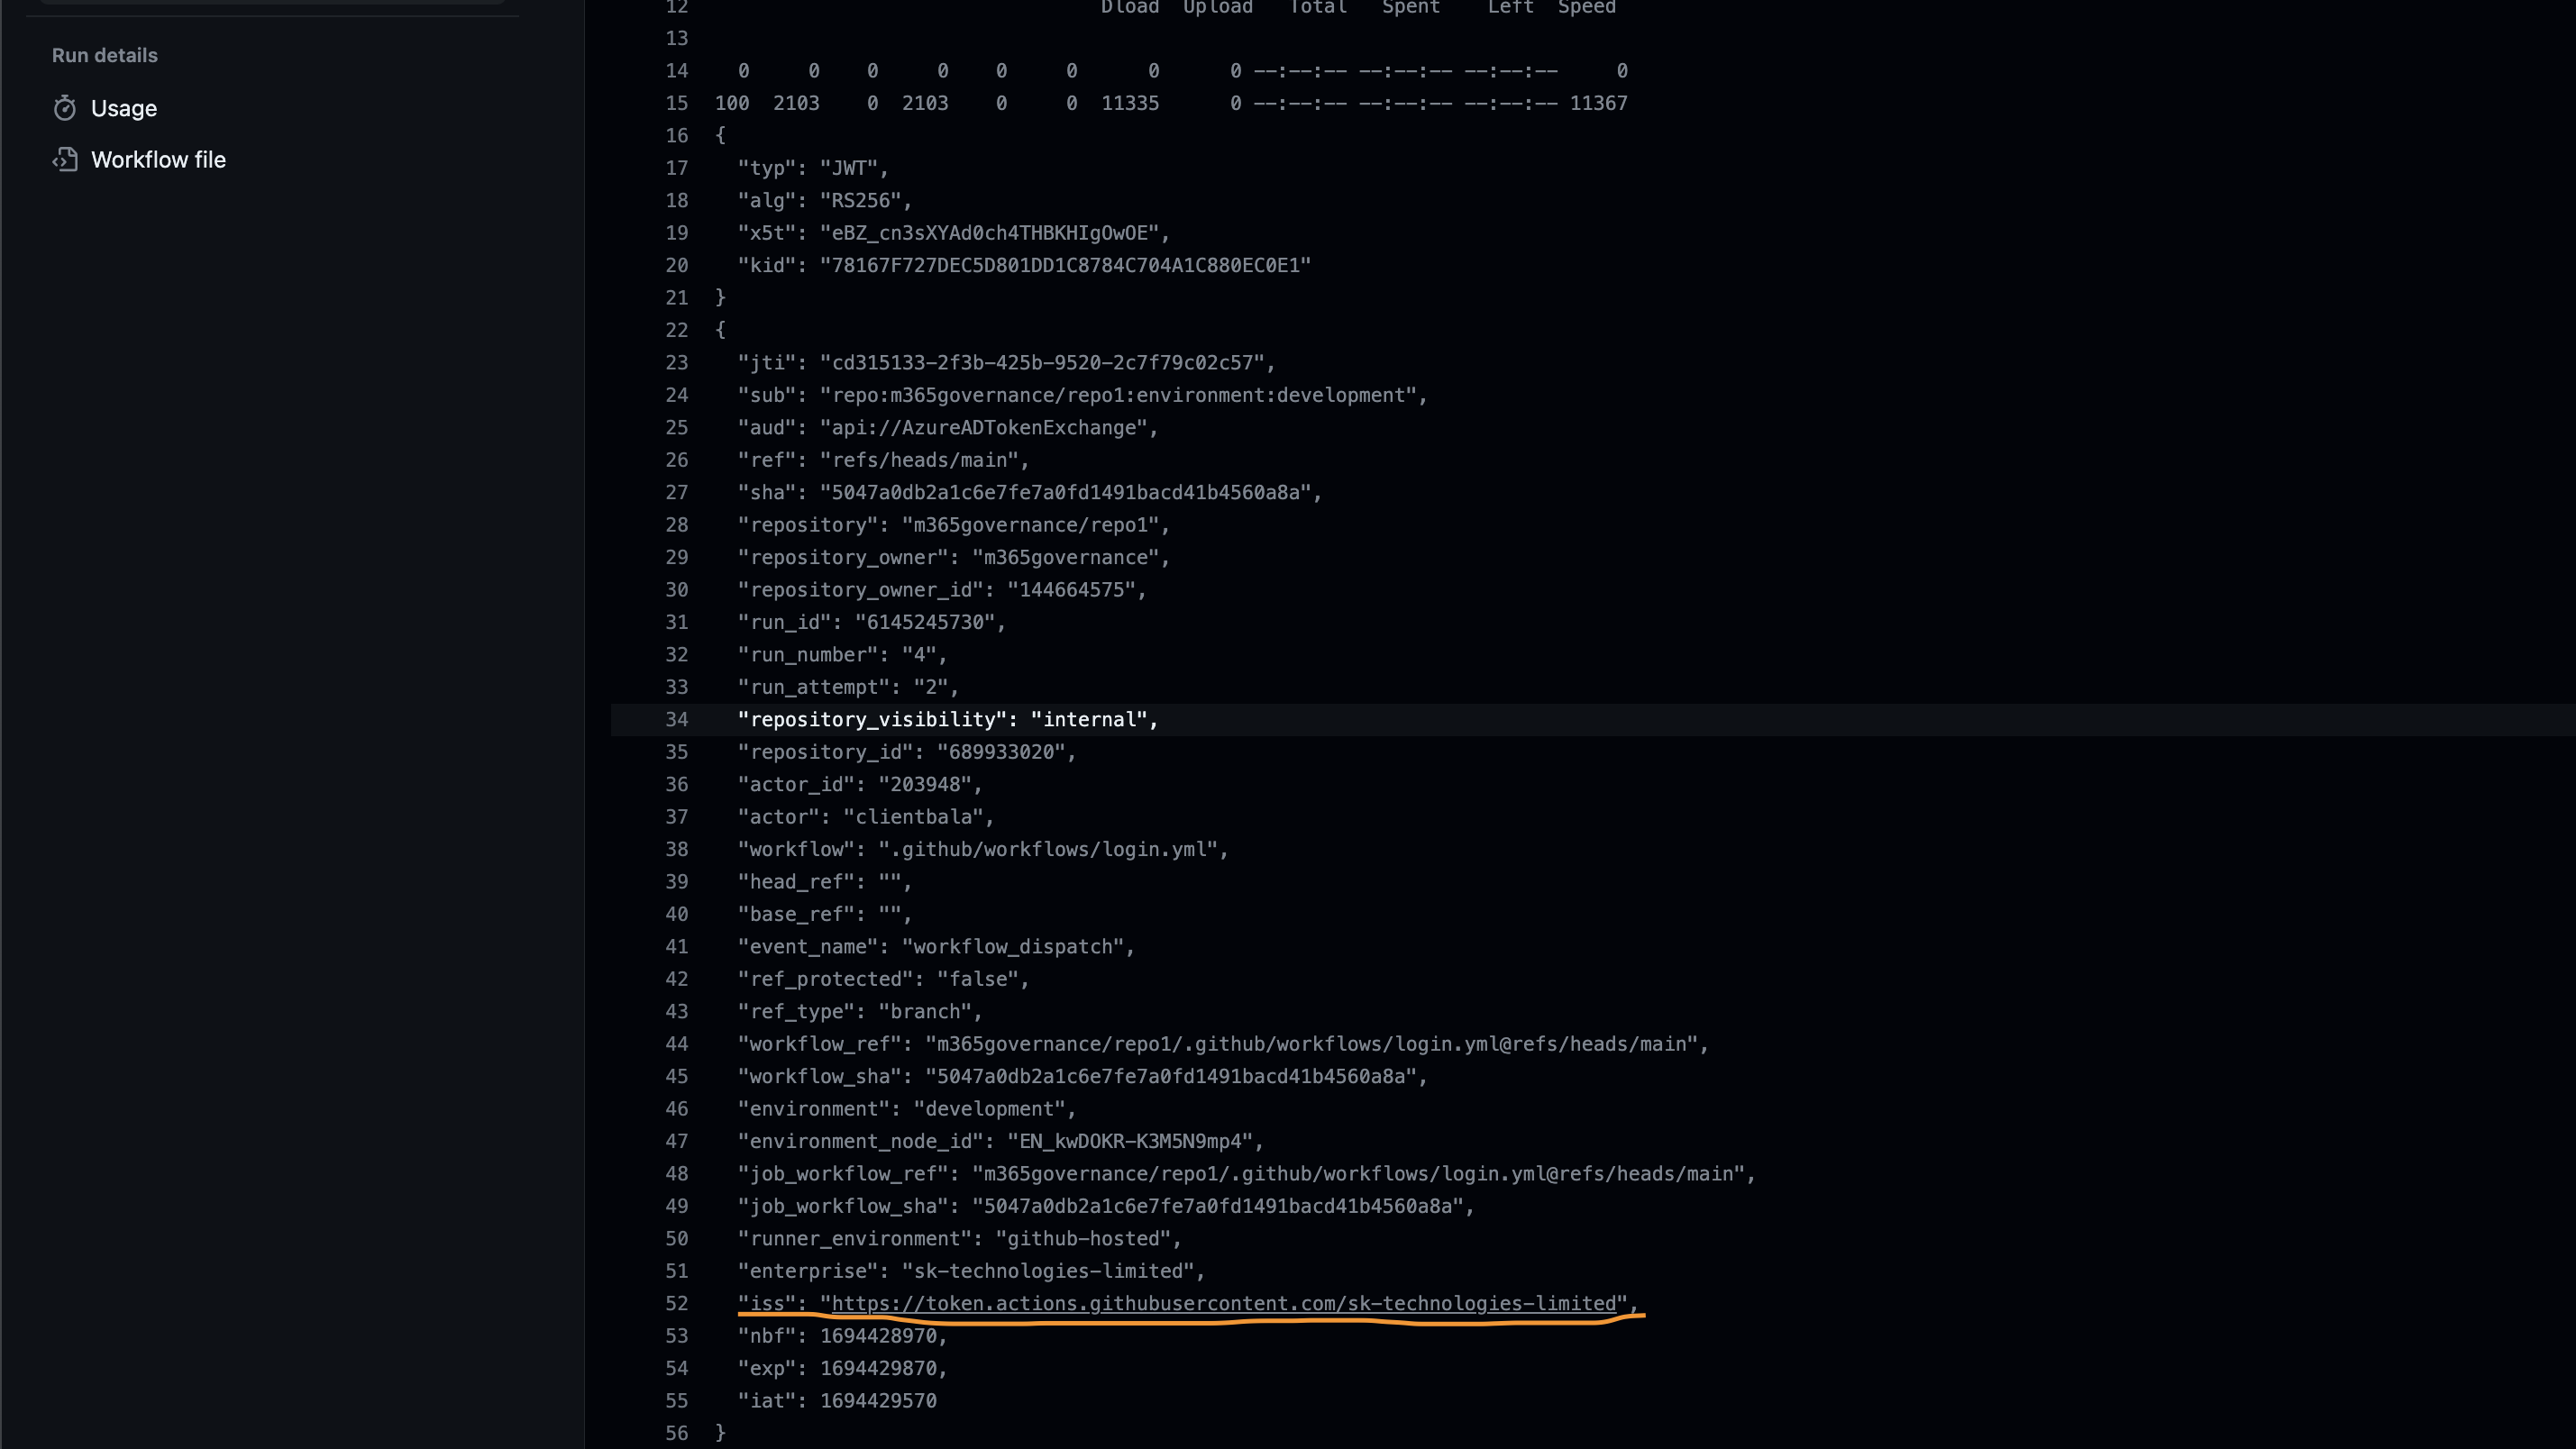Select line number 41 for event_name
This screenshot has width=2576, height=1449.
677,946
